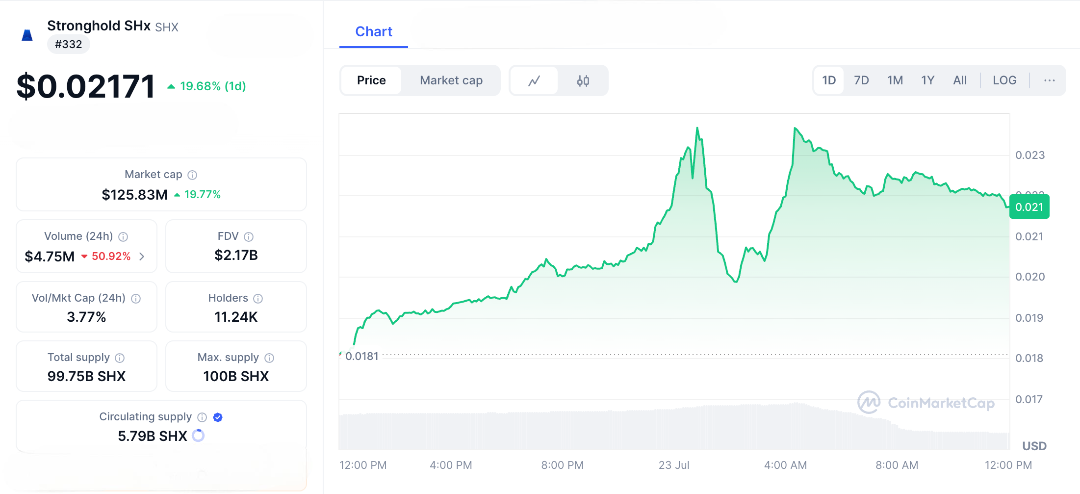Click the 19.68% (1d) price change
The height and width of the screenshot is (494, 1080).
[x=207, y=86]
